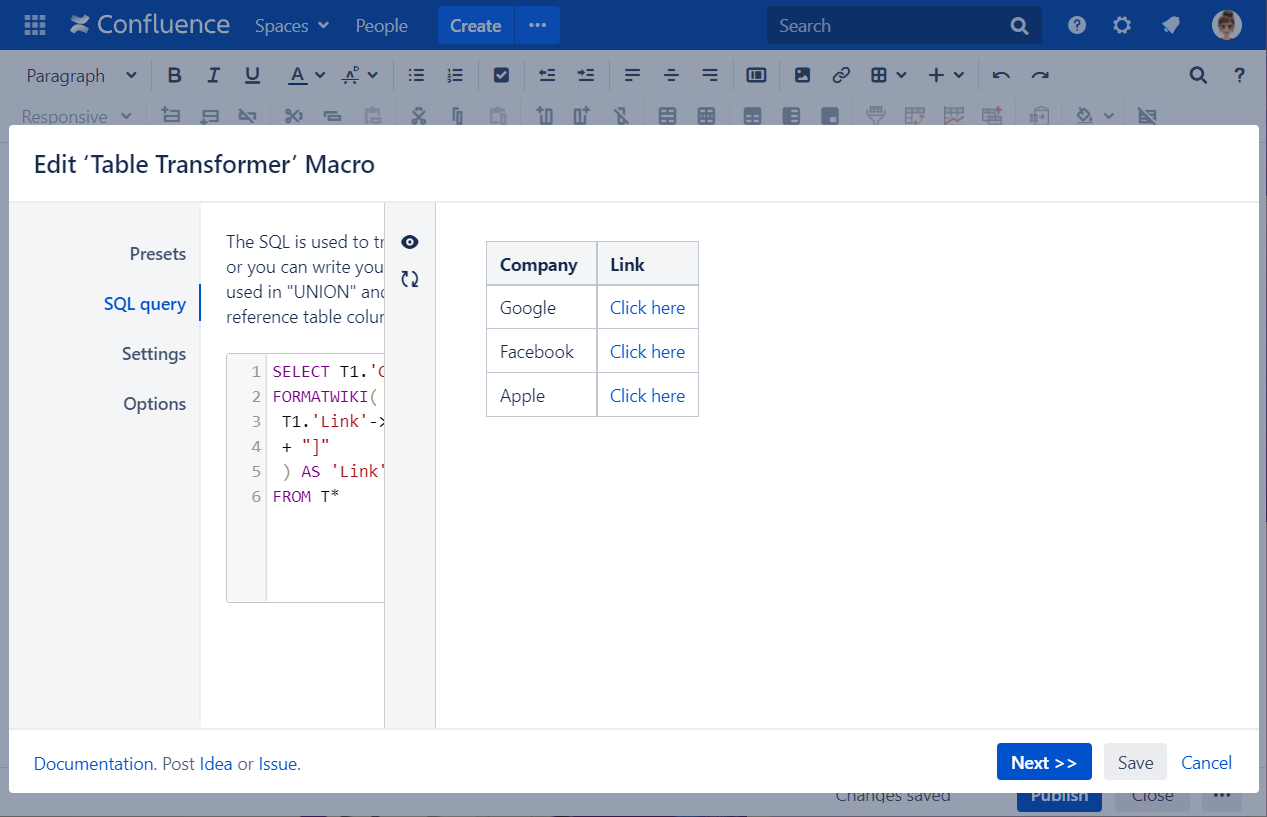This screenshot has height=817, width=1267.
Task: Click the user profile avatar
Action: (1226, 26)
